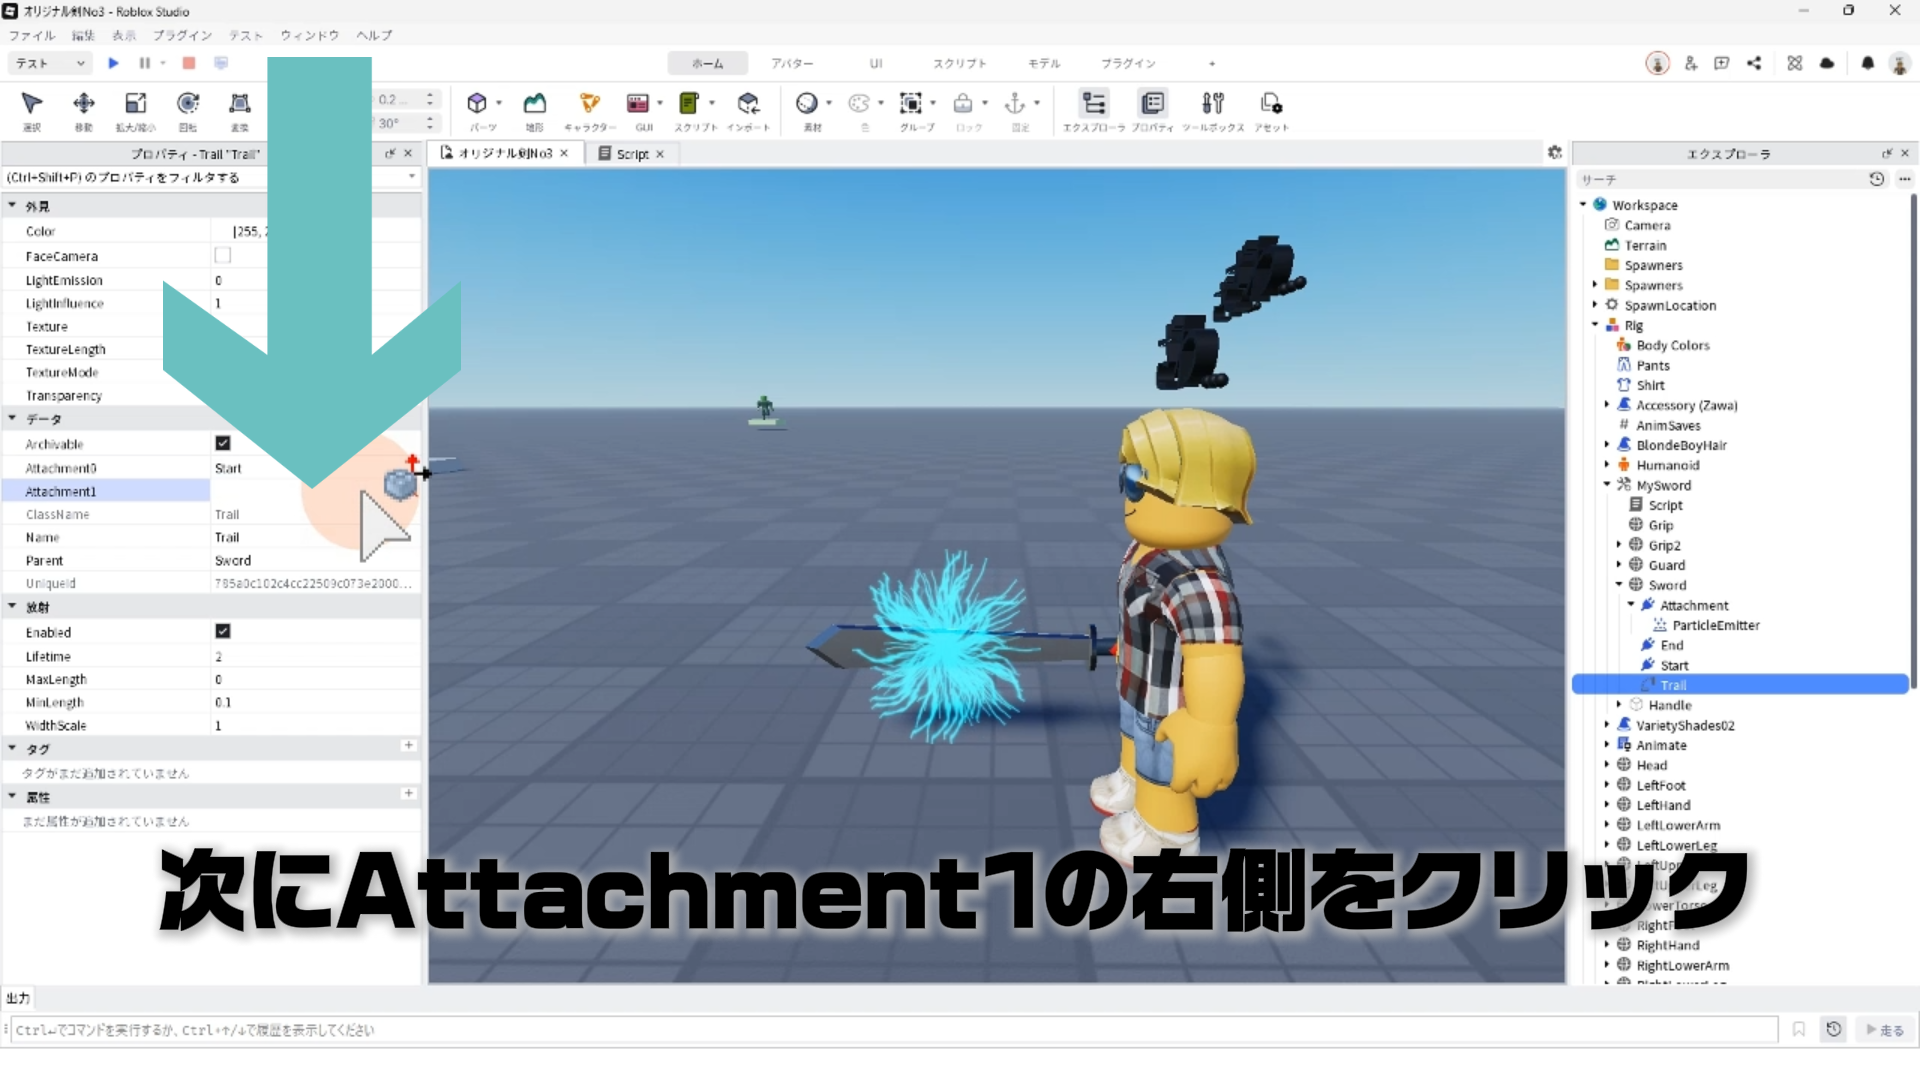Open the Terrain editor icon
This screenshot has width=1920, height=1080.
pyautogui.click(x=535, y=104)
